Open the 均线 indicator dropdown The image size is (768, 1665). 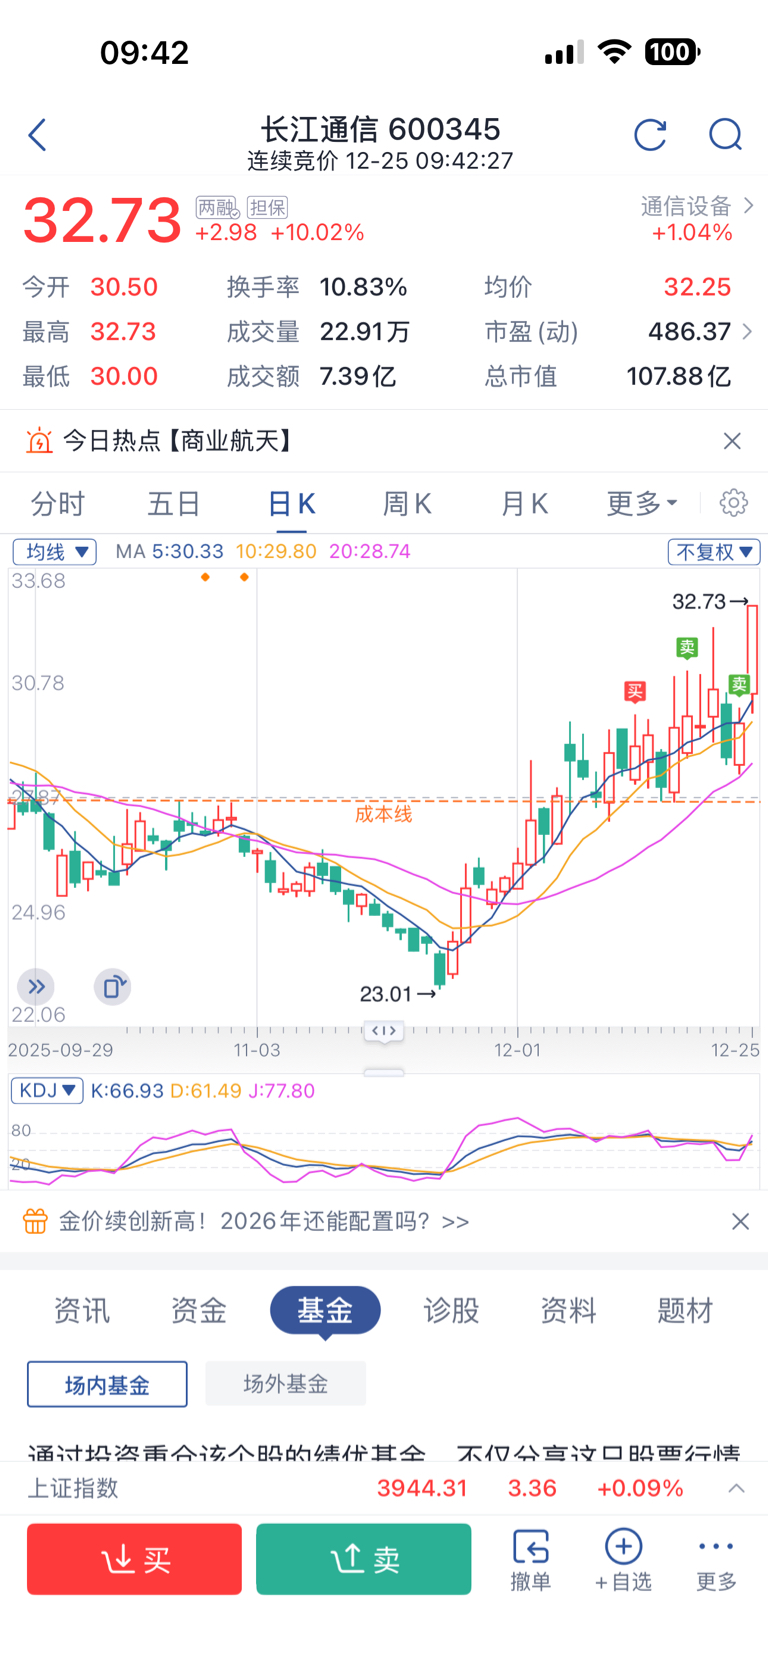coord(54,551)
